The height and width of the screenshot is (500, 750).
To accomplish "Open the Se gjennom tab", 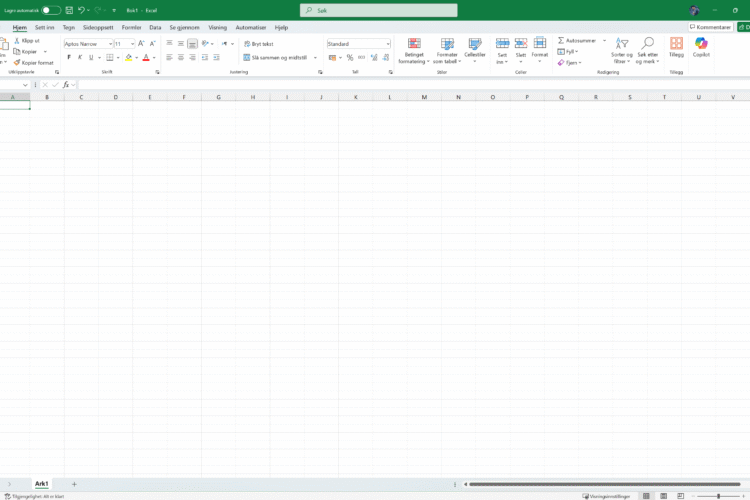I will tap(185, 28).
